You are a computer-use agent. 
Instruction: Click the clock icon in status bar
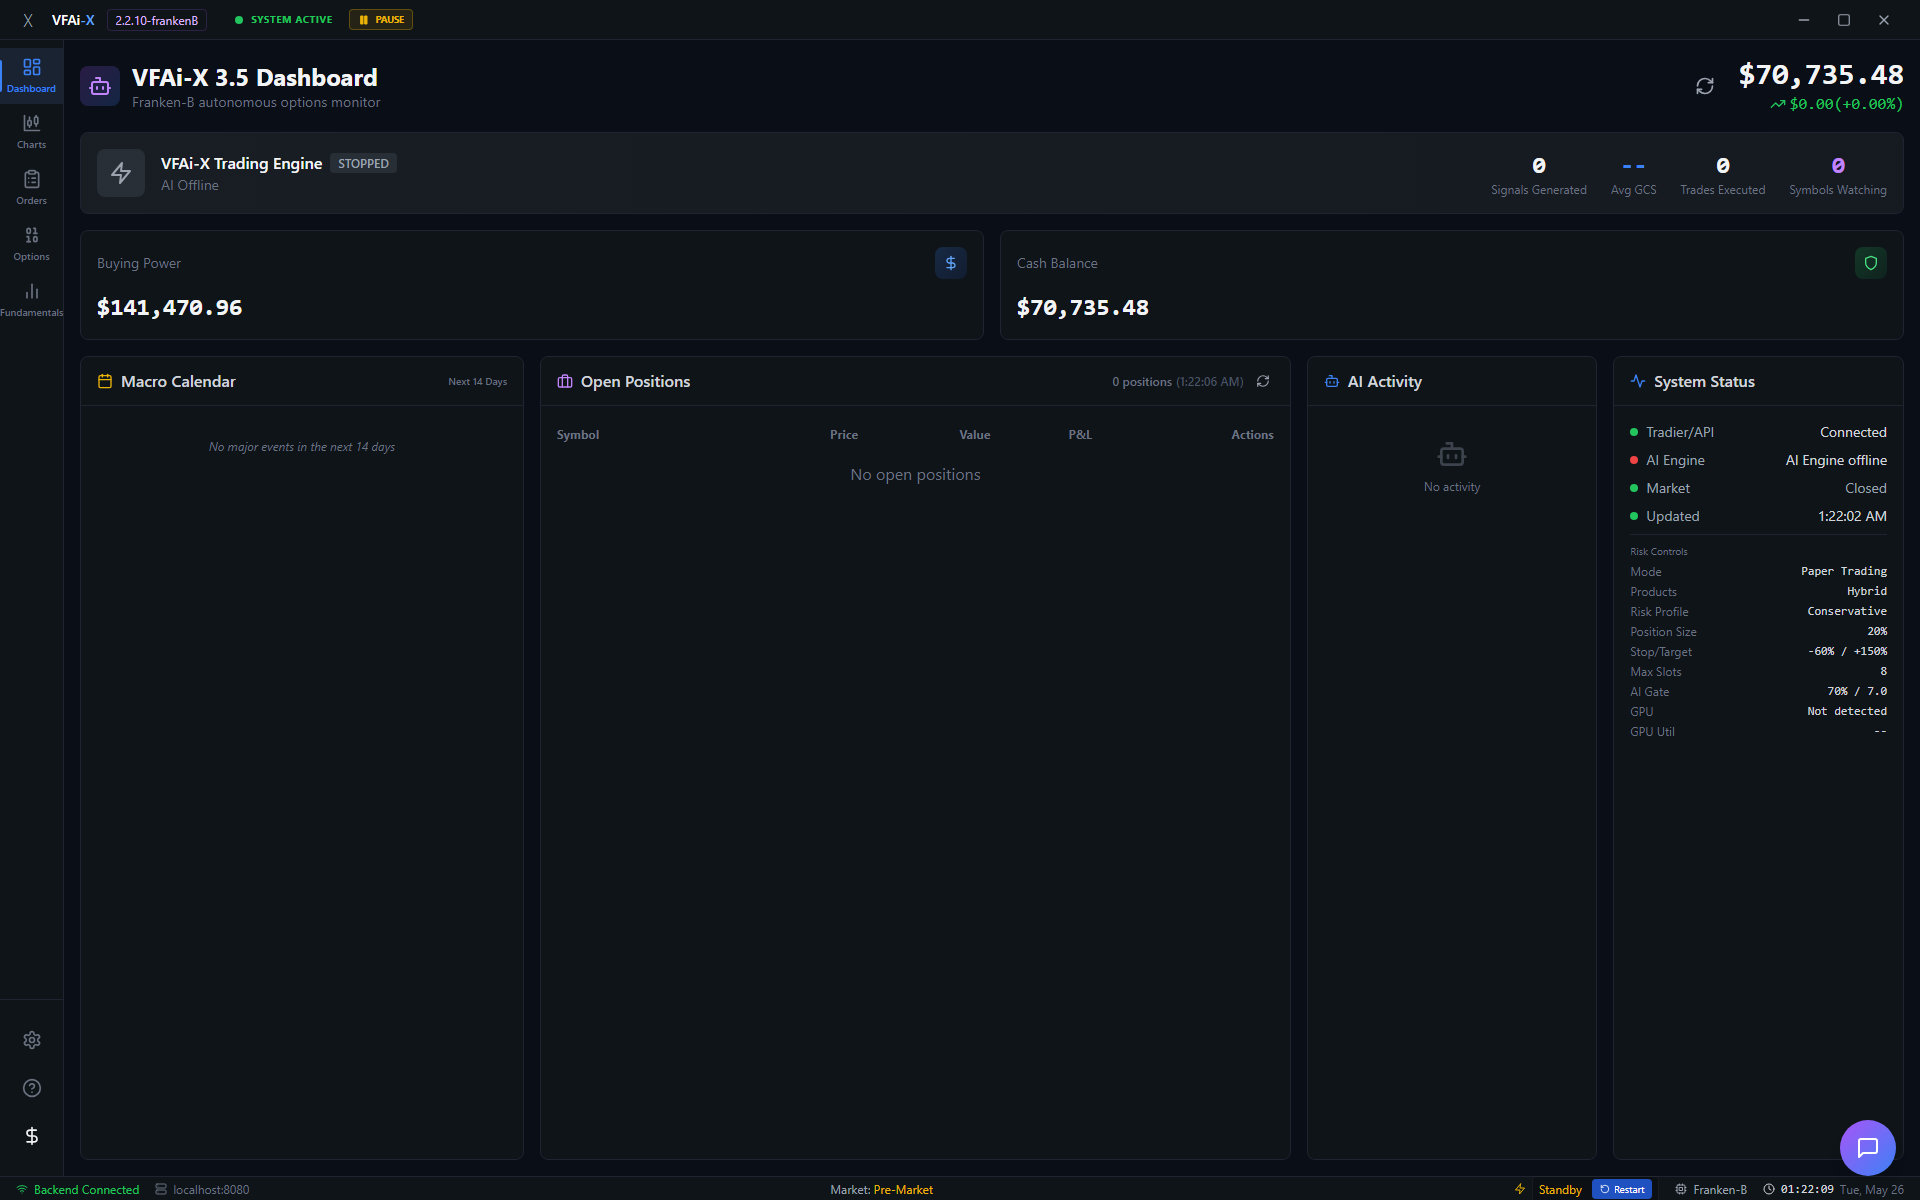click(1768, 1189)
